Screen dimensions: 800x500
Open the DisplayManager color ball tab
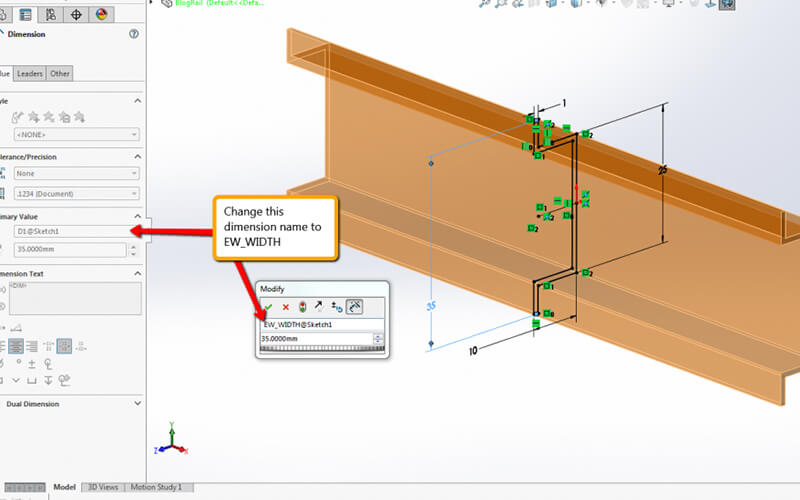tap(101, 14)
